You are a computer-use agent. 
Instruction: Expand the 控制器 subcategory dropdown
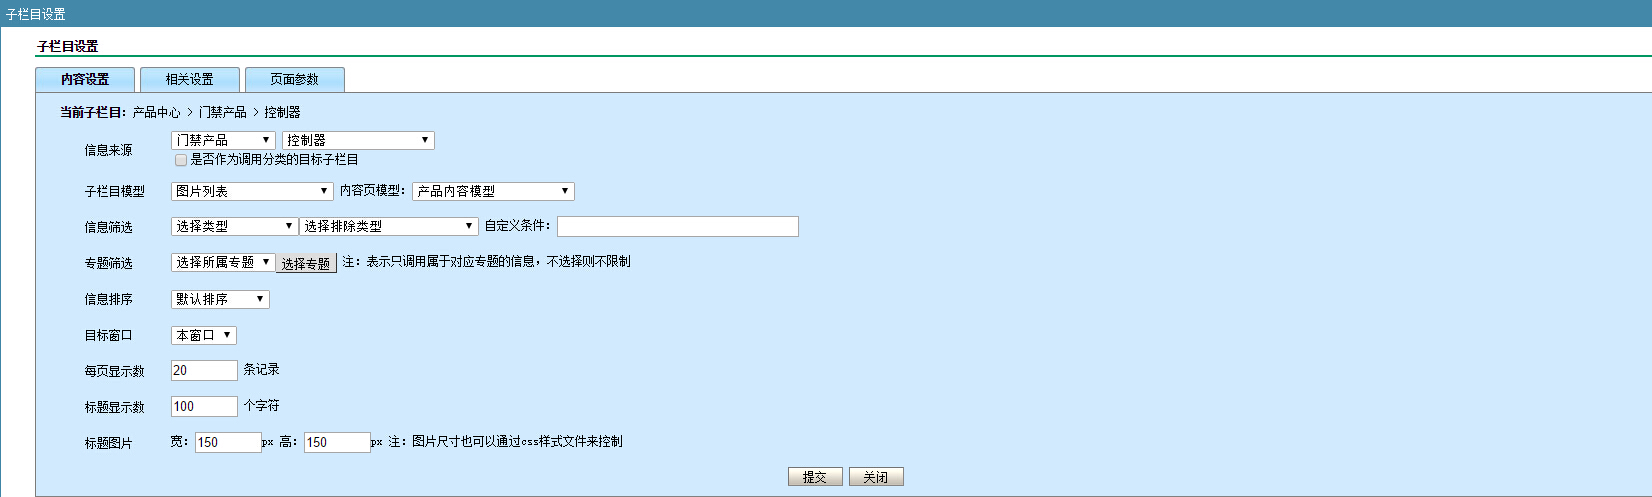click(x=358, y=140)
